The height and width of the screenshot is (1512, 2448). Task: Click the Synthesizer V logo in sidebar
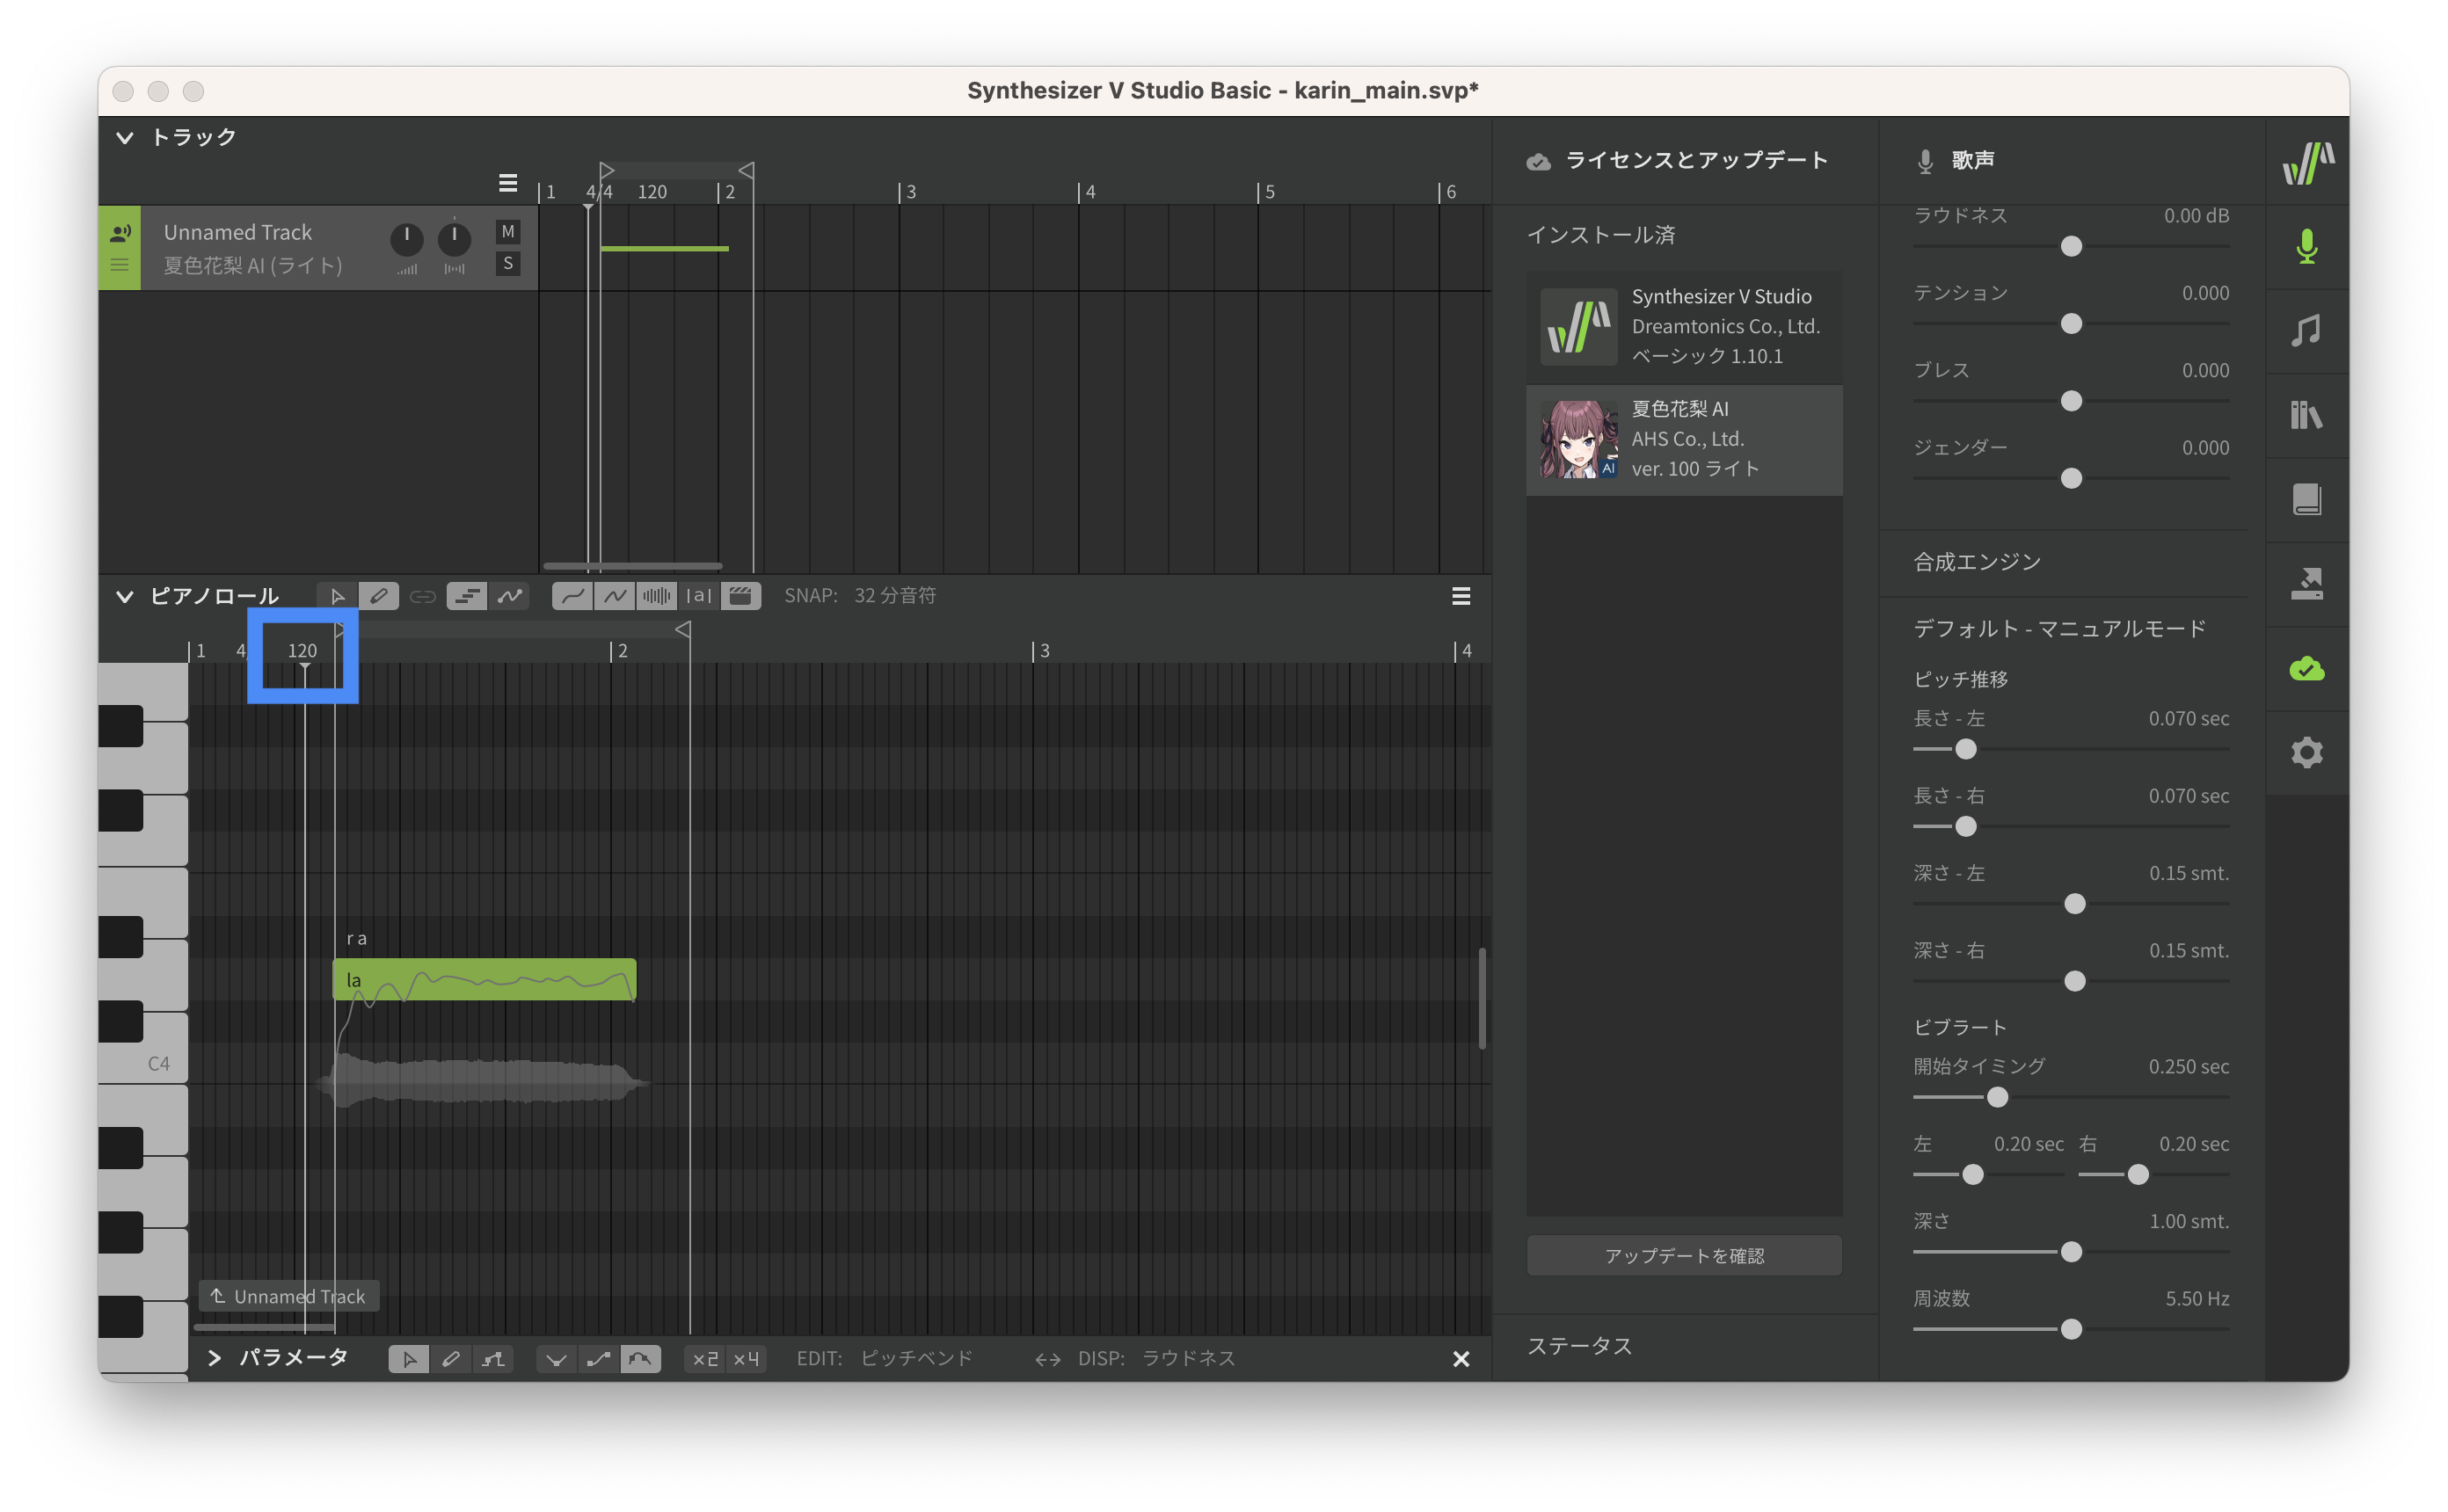2306,162
